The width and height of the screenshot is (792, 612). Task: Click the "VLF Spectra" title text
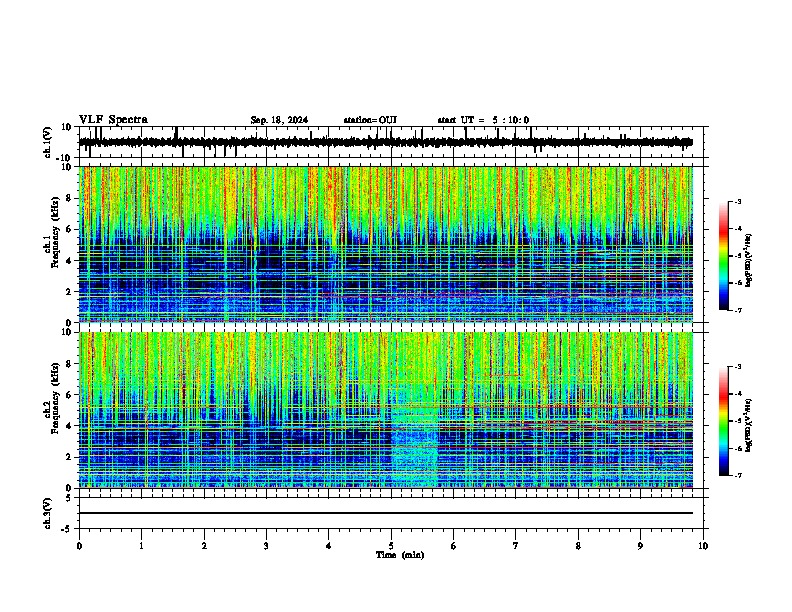tap(113, 120)
